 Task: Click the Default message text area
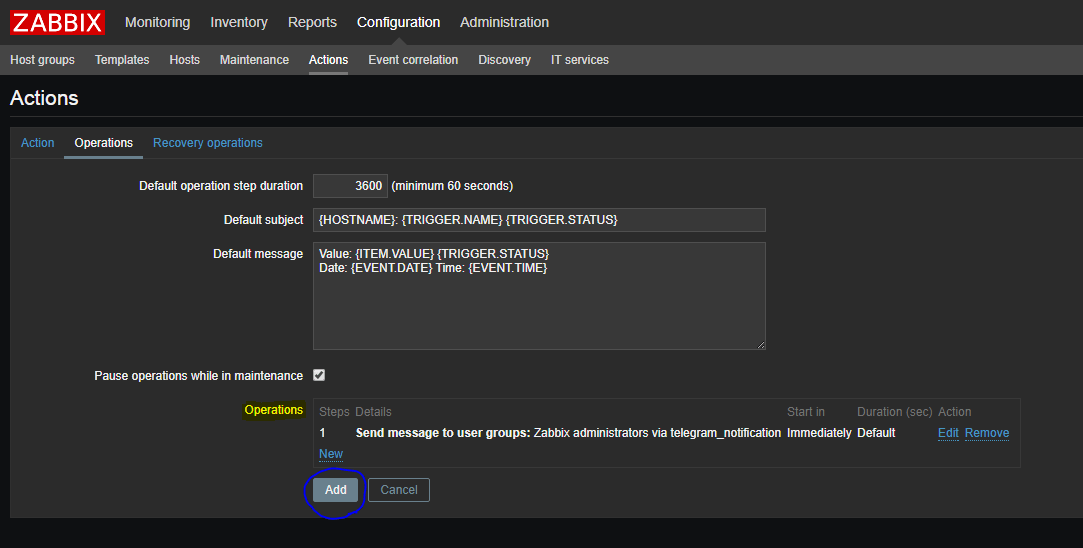(539, 296)
